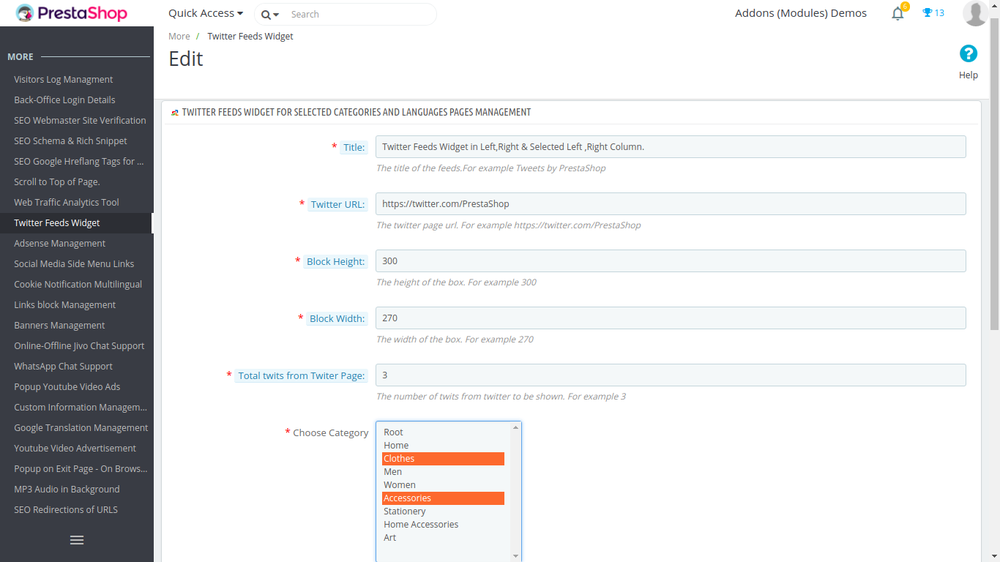Click Twitter Feeds Widget breadcrumb

250,36
